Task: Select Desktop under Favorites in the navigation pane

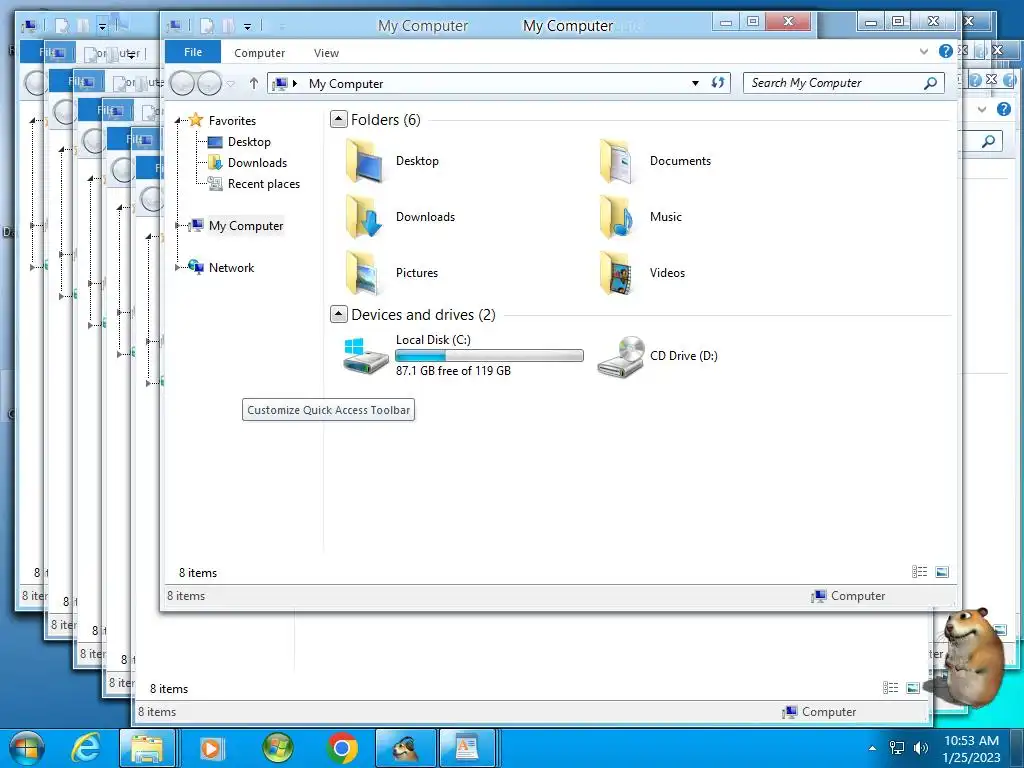Action: 249,142
